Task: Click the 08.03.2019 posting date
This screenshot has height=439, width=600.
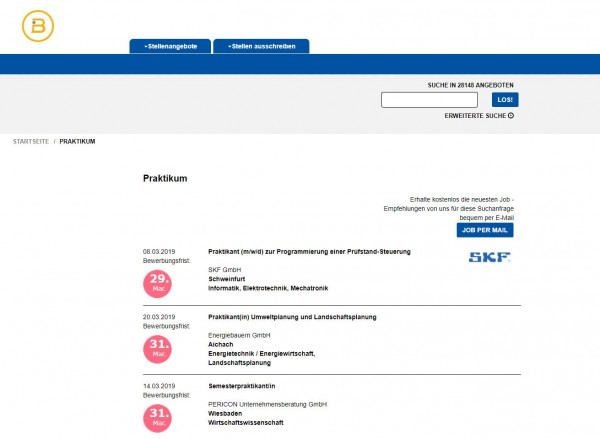Action: coord(159,251)
